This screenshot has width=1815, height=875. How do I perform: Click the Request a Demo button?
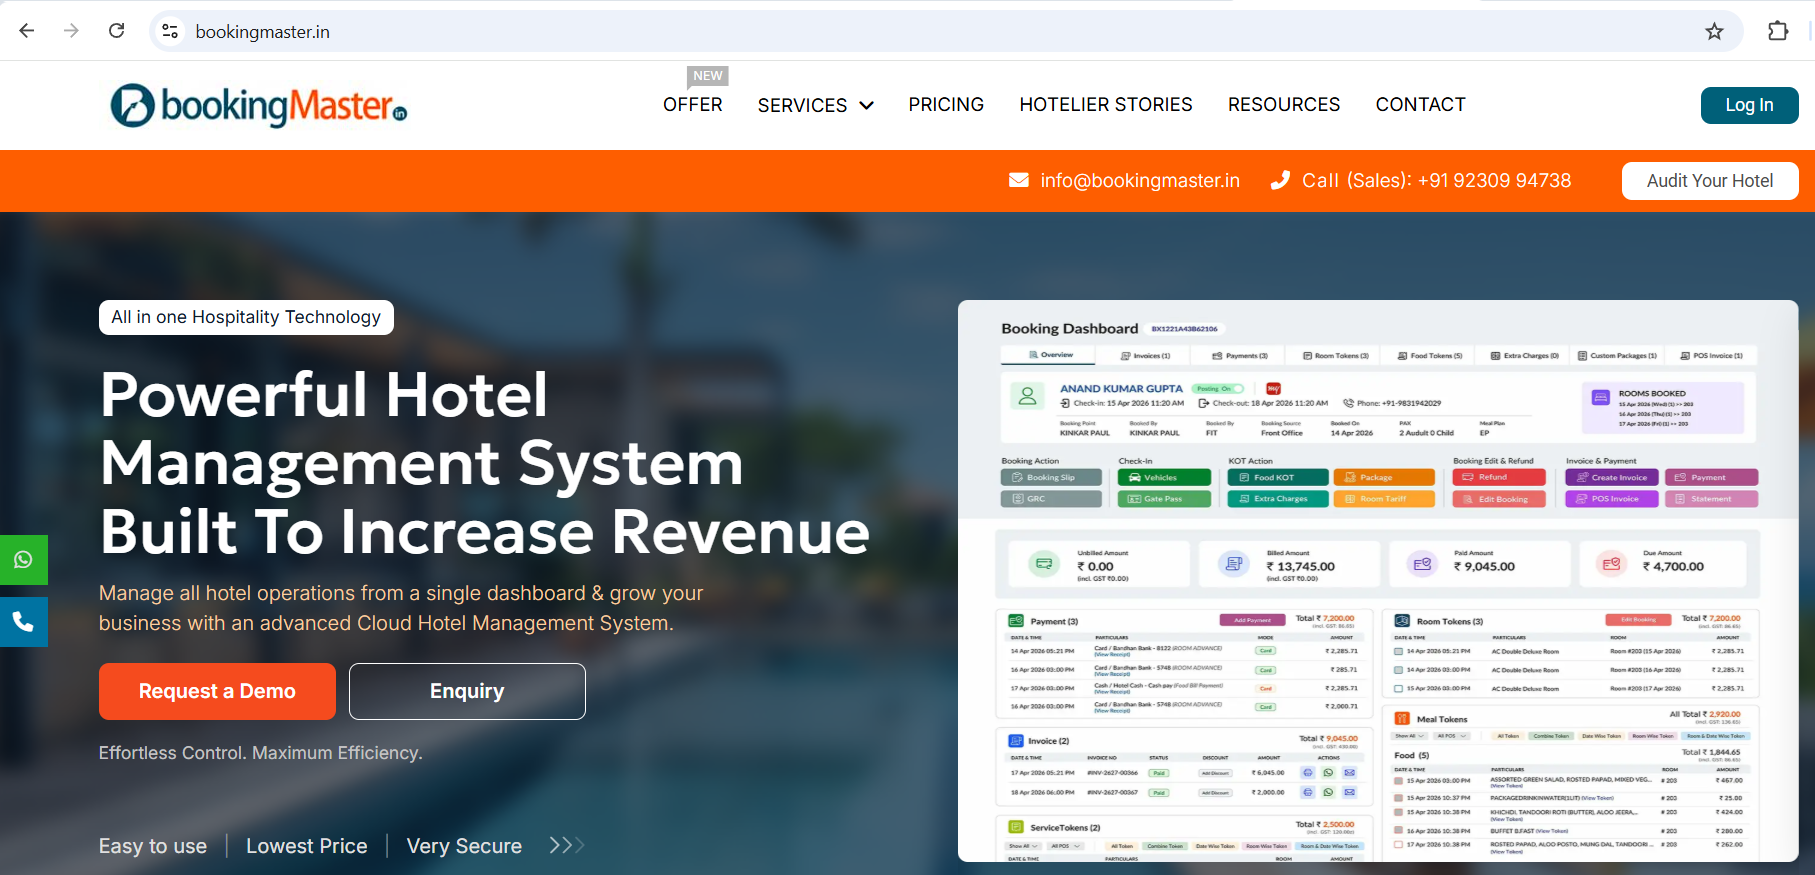[217, 691]
